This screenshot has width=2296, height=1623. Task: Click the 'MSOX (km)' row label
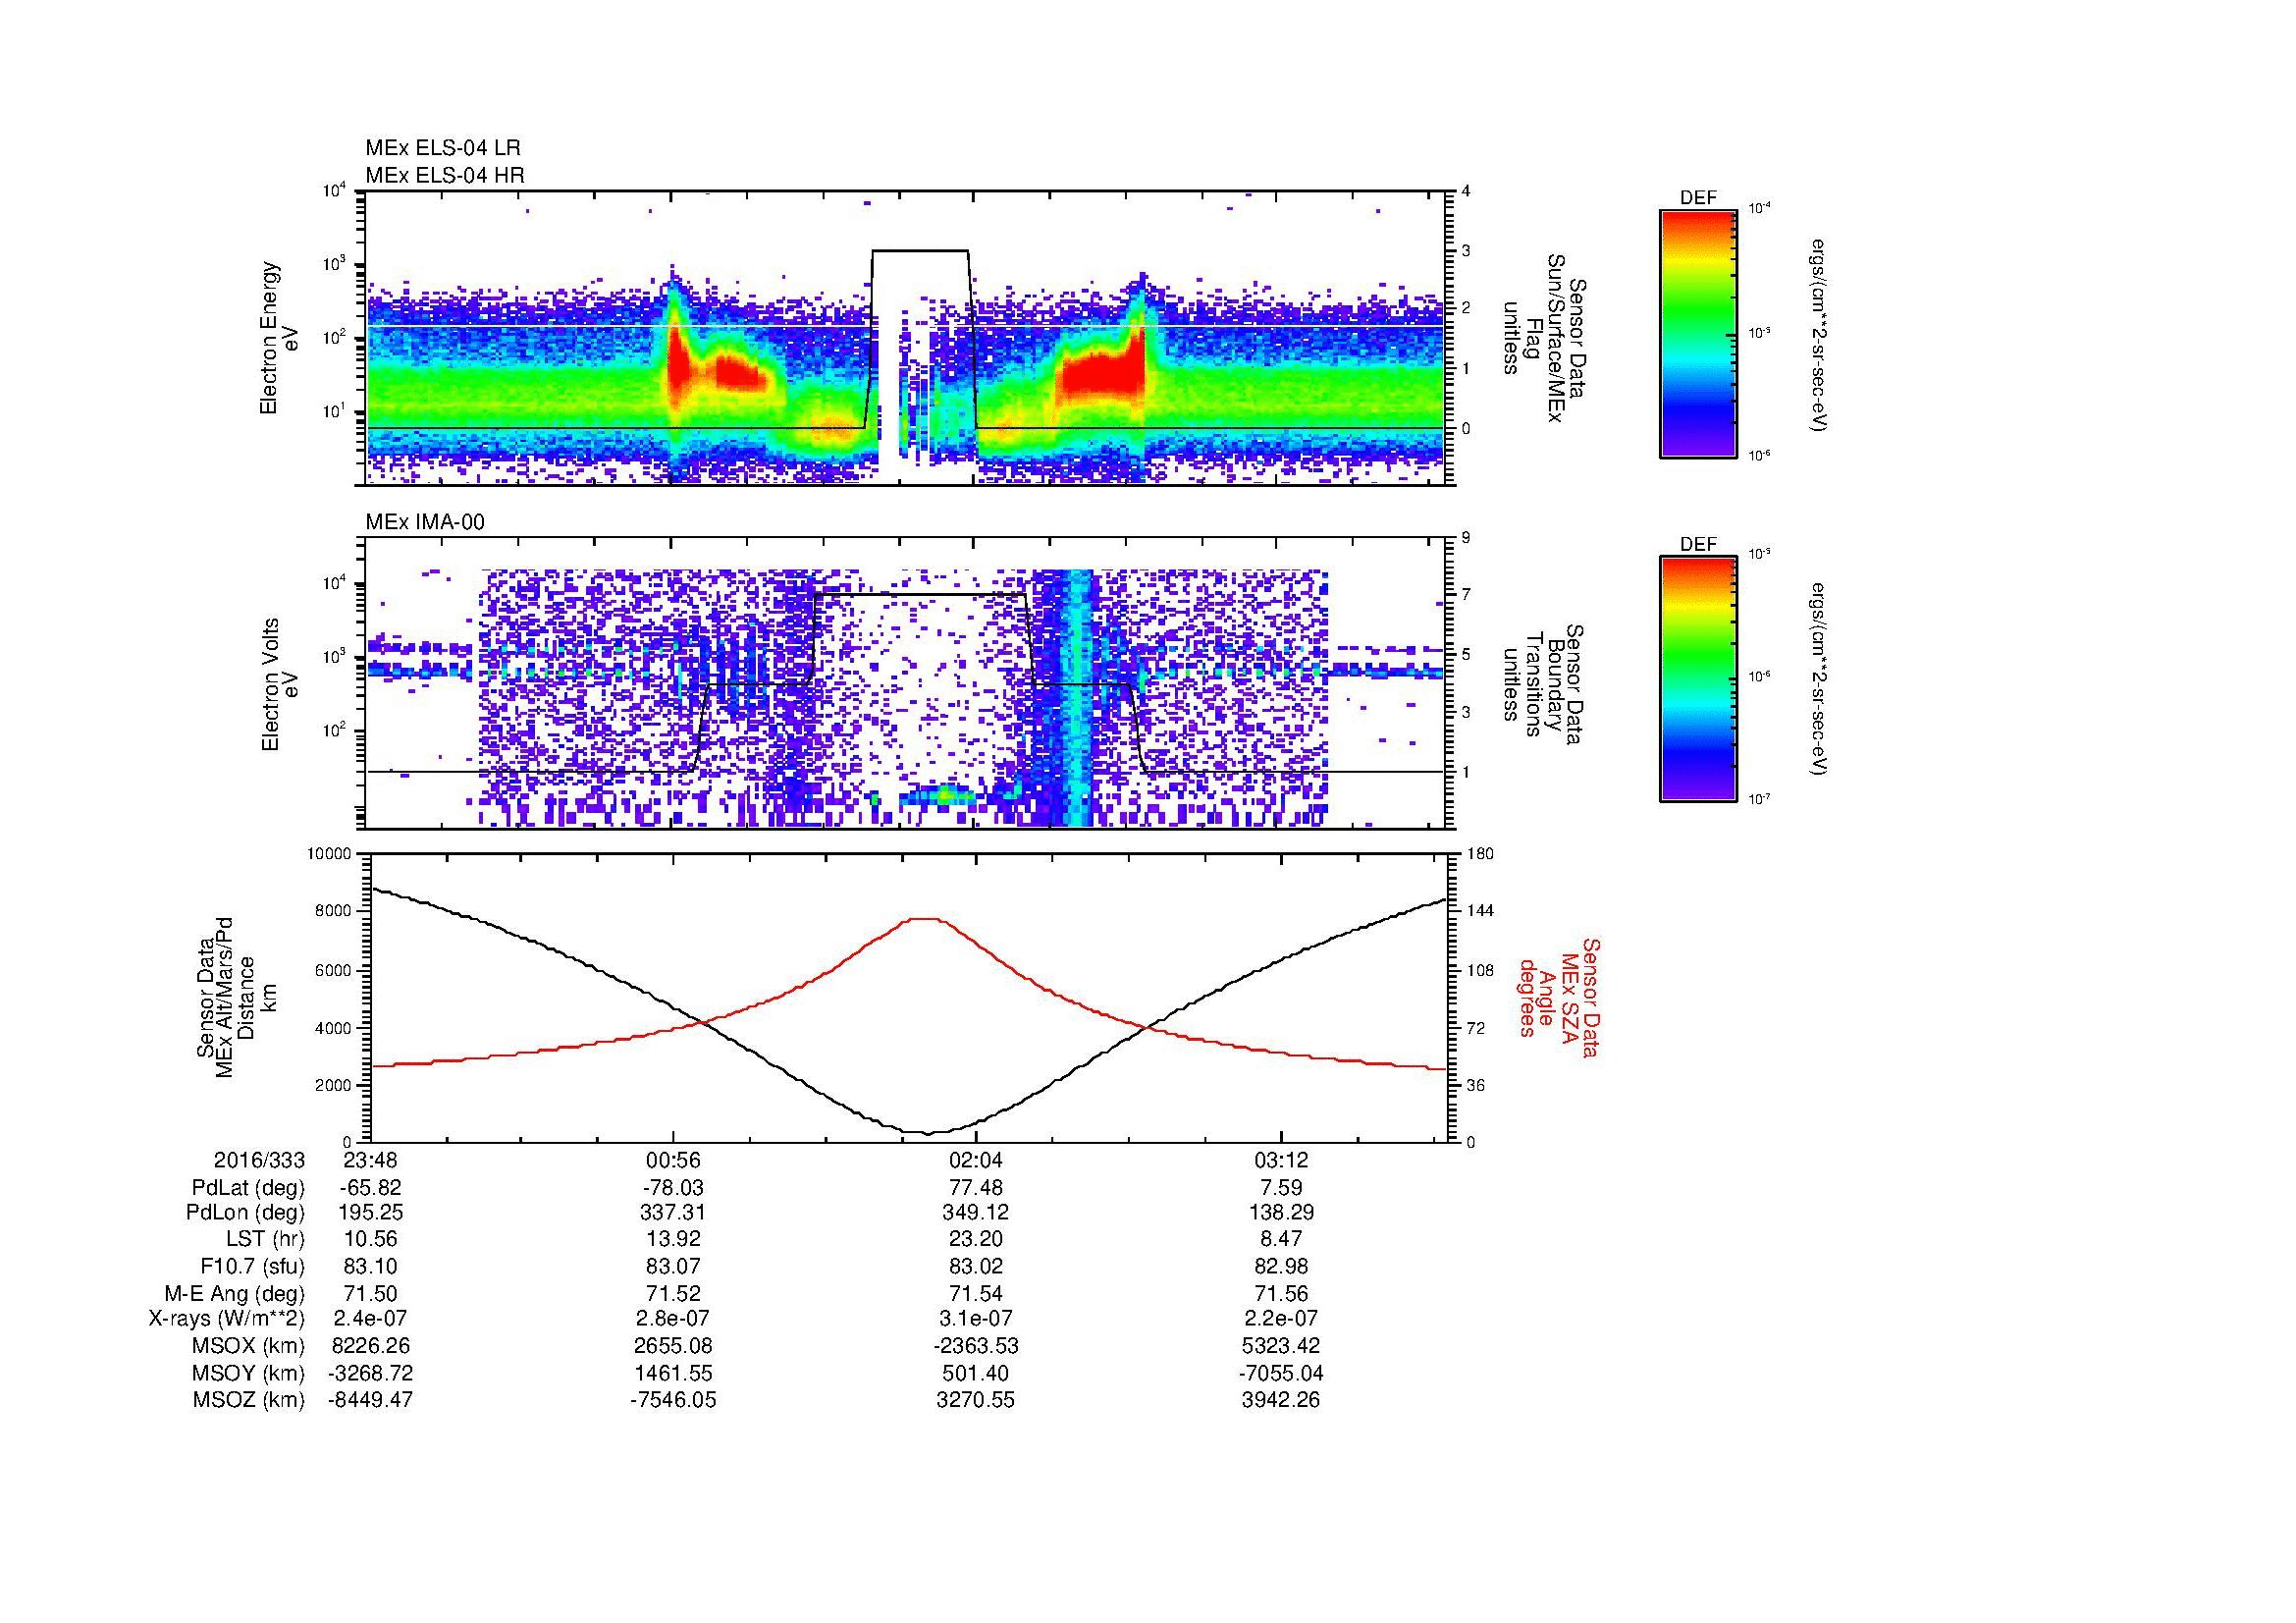[248, 1346]
